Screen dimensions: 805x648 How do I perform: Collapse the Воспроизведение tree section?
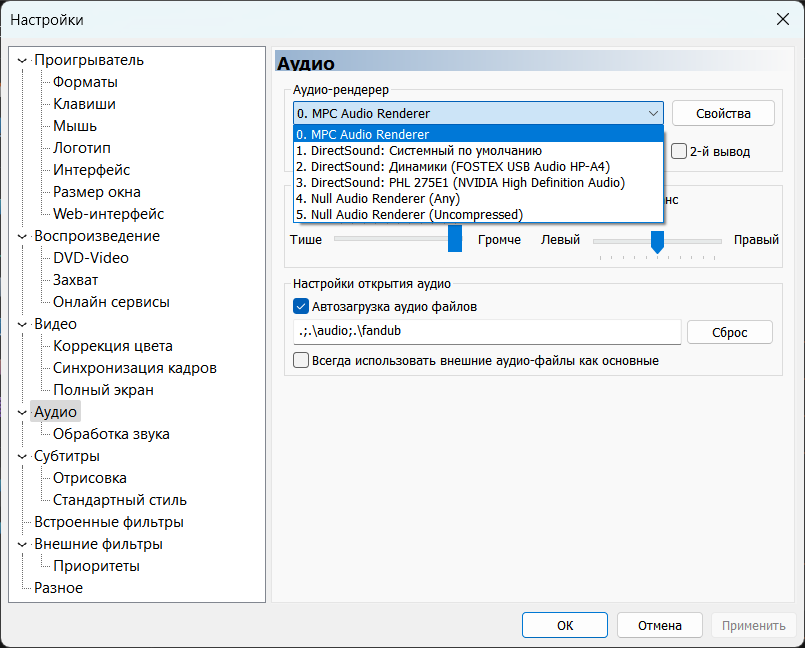tap(23, 237)
